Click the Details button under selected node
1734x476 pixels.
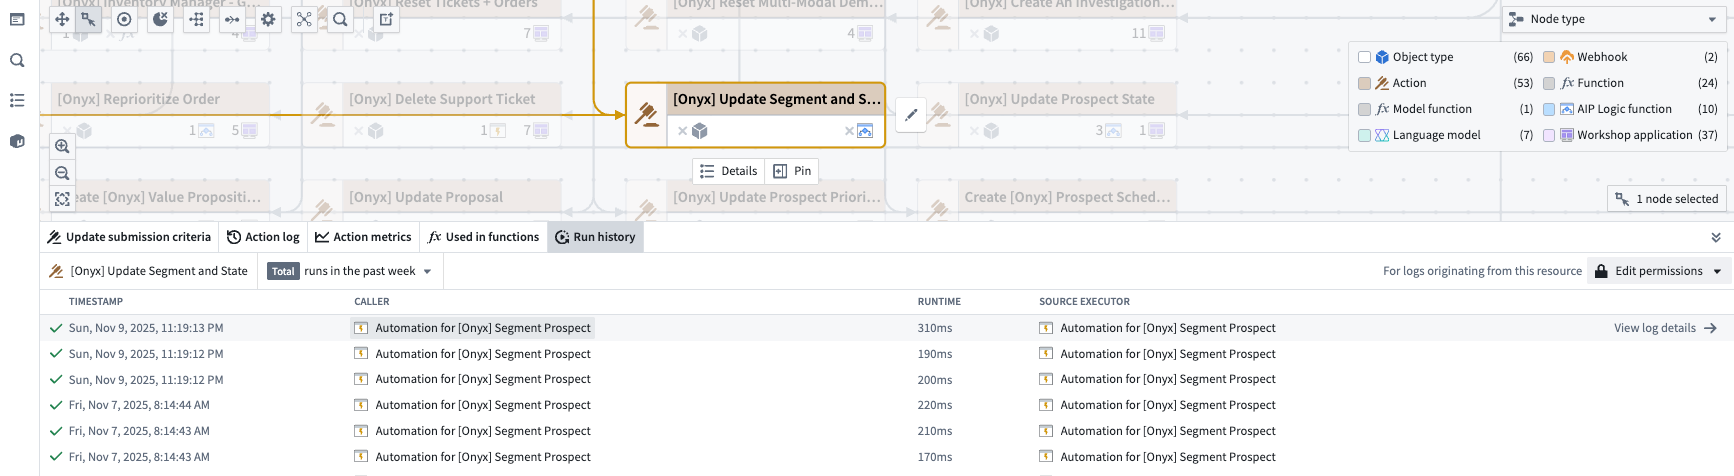[728, 171]
